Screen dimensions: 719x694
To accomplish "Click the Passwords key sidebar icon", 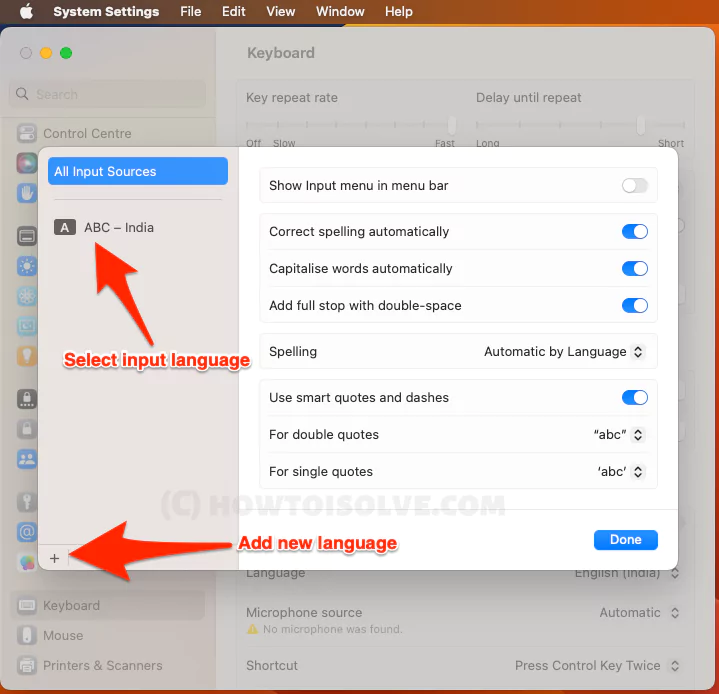I will (x=27, y=502).
